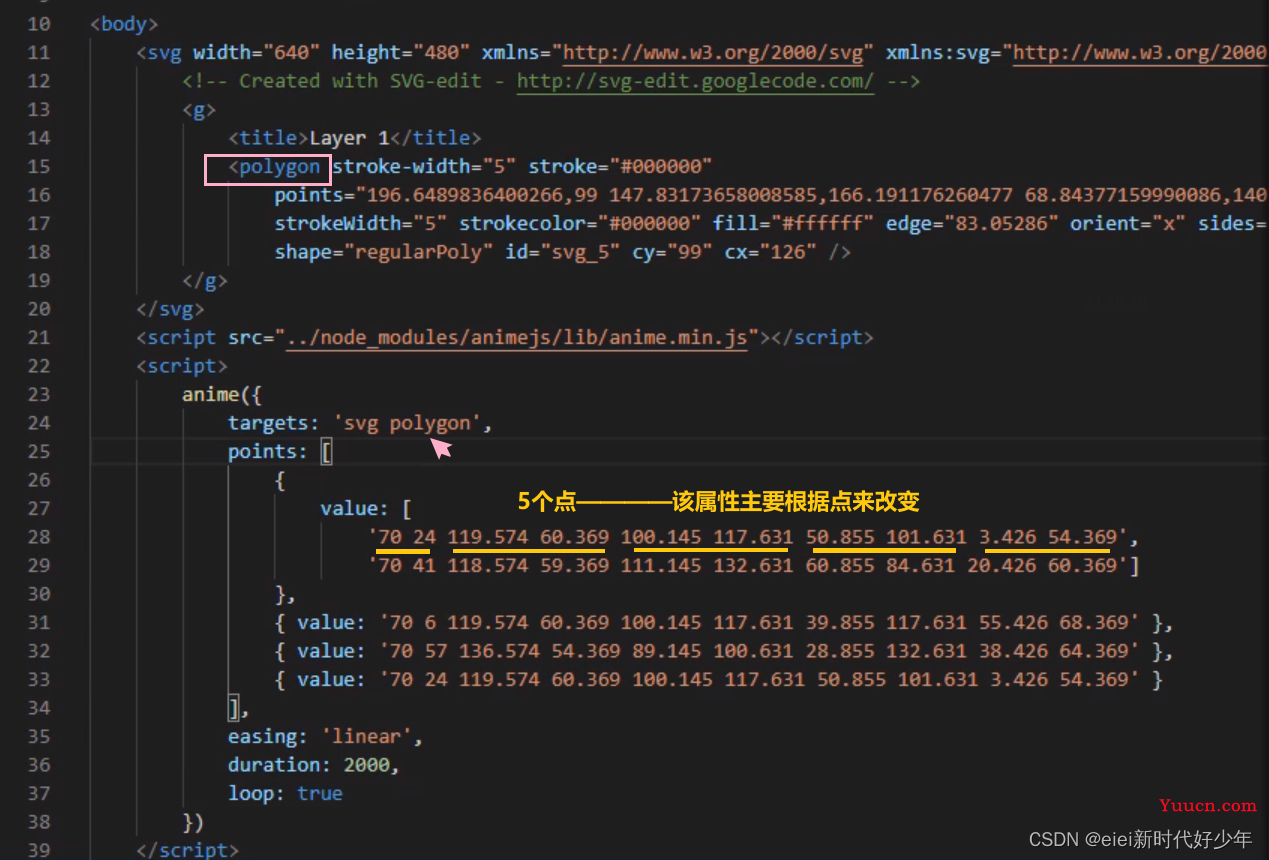
Task: Click the 'duration' property name
Action: tap(274, 765)
